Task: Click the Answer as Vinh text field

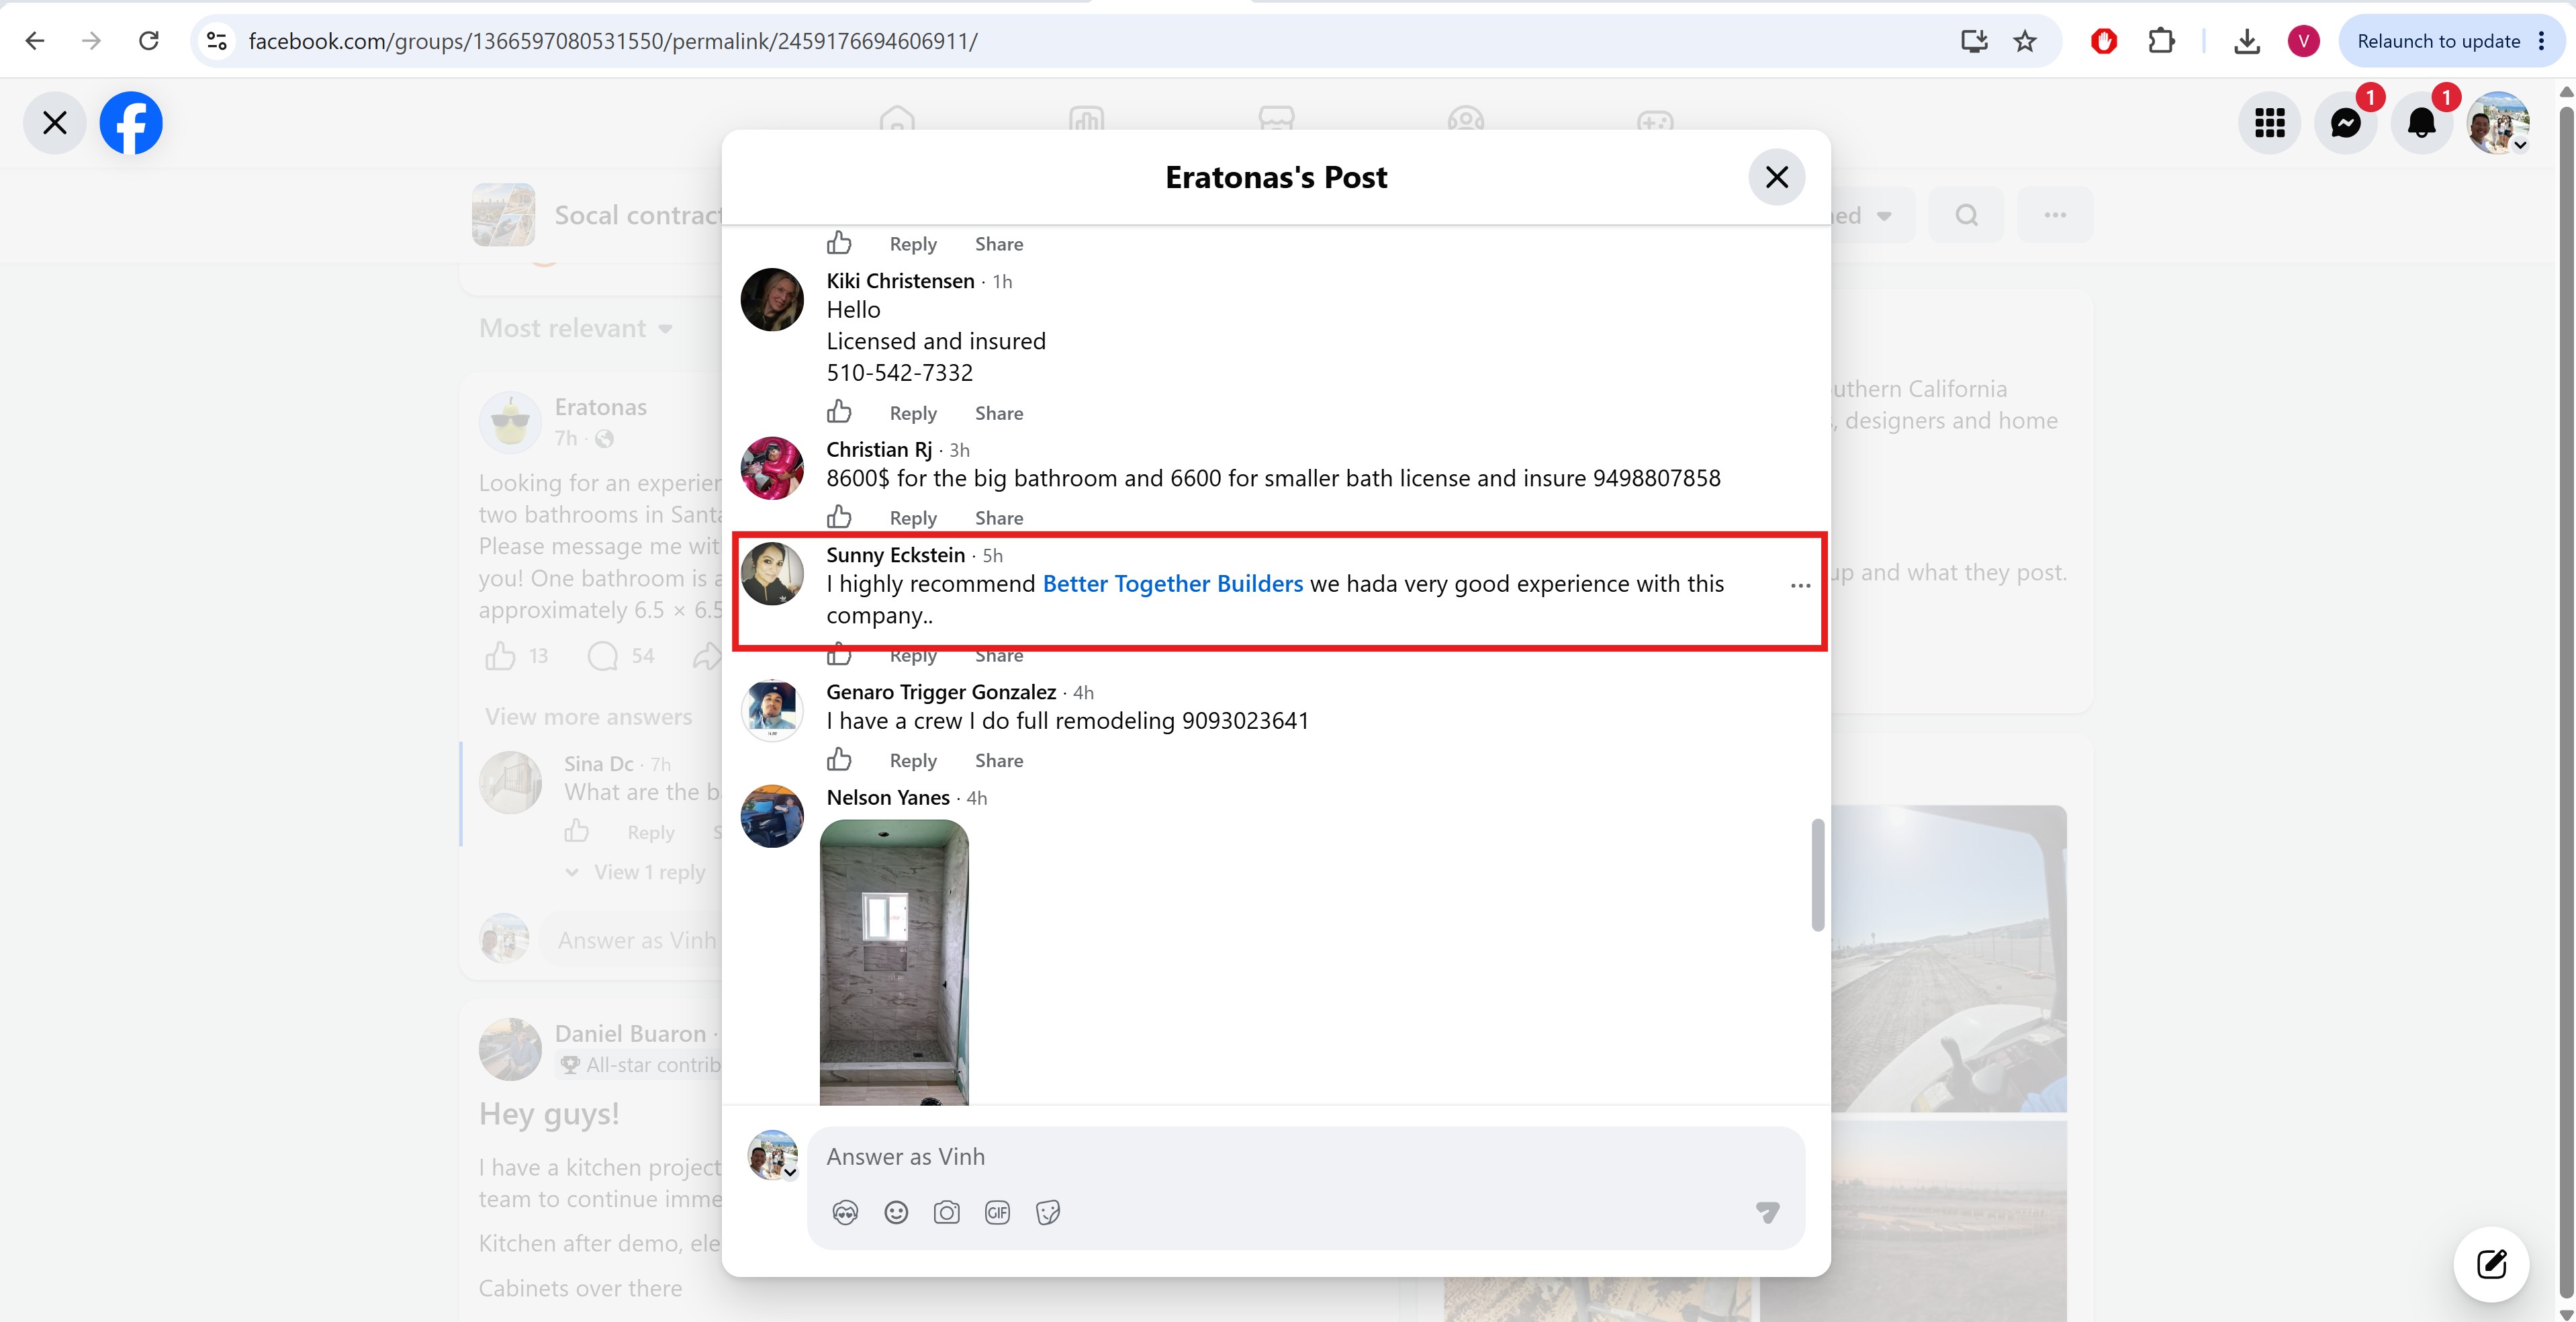Action: pyautogui.click(x=1305, y=1157)
